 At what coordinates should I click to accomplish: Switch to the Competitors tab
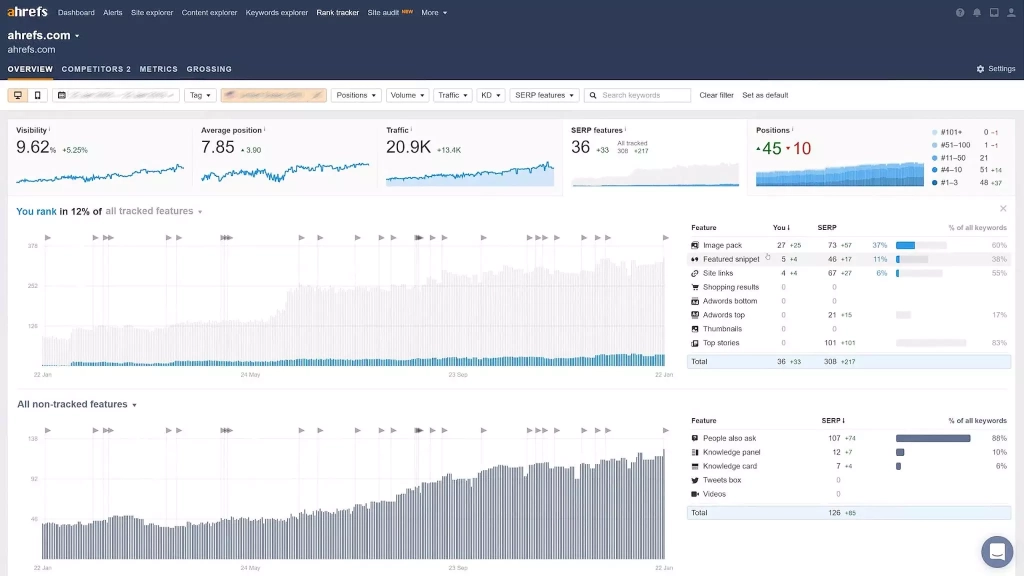click(96, 69)
